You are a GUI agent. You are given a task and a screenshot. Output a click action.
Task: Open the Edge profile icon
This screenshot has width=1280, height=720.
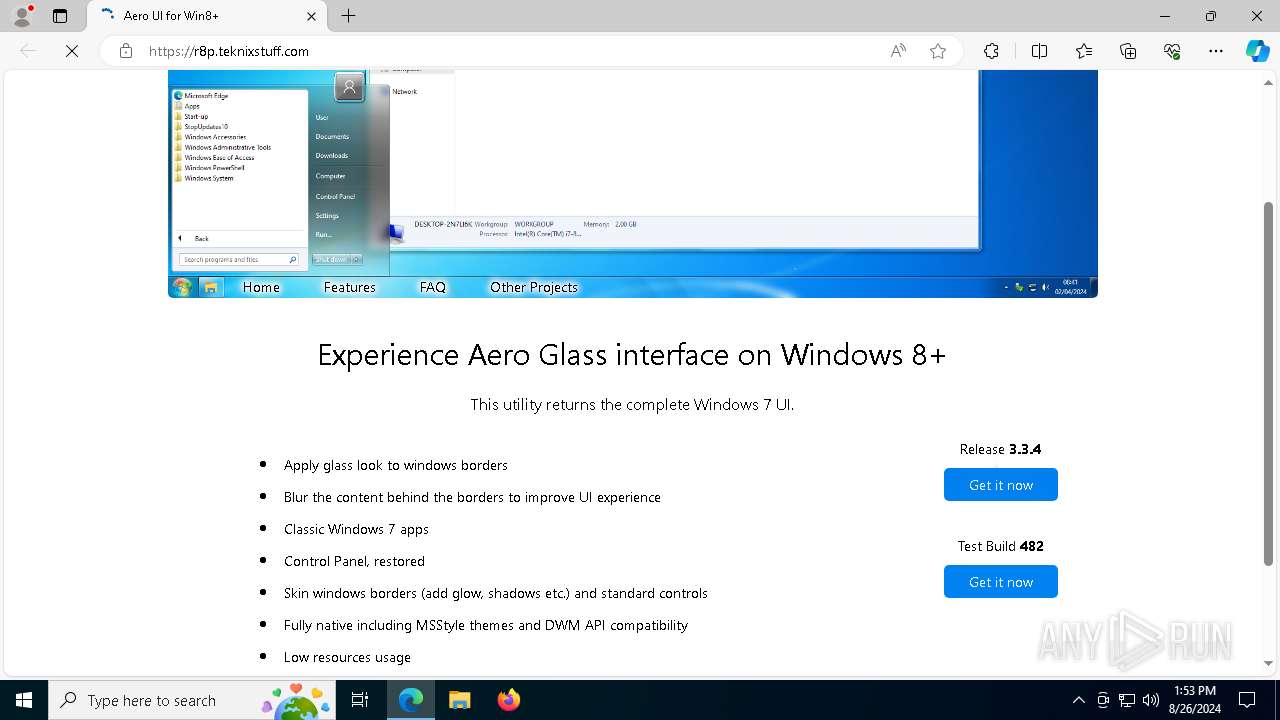(22, 16)
